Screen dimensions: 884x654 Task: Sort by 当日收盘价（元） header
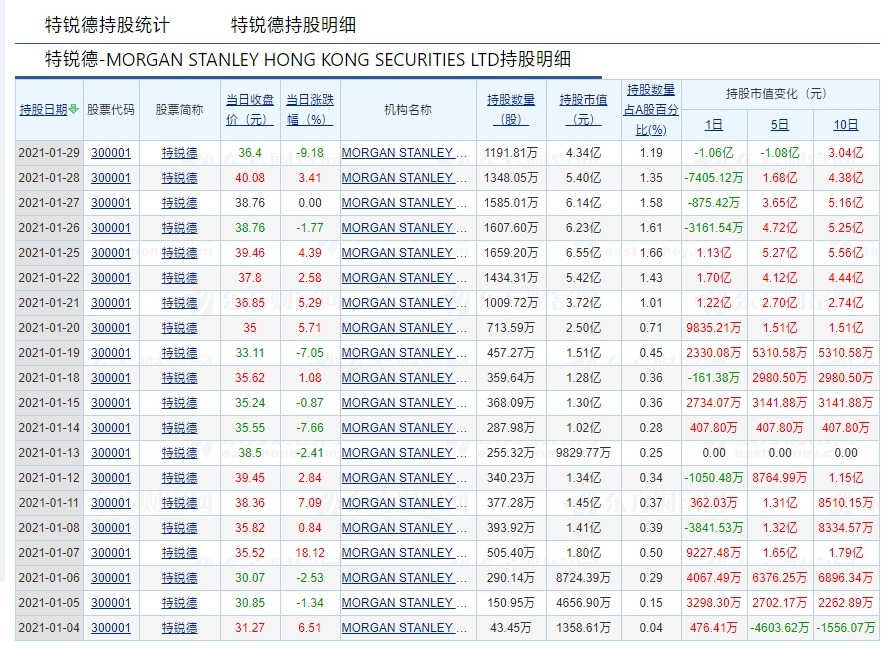point(250,109)
